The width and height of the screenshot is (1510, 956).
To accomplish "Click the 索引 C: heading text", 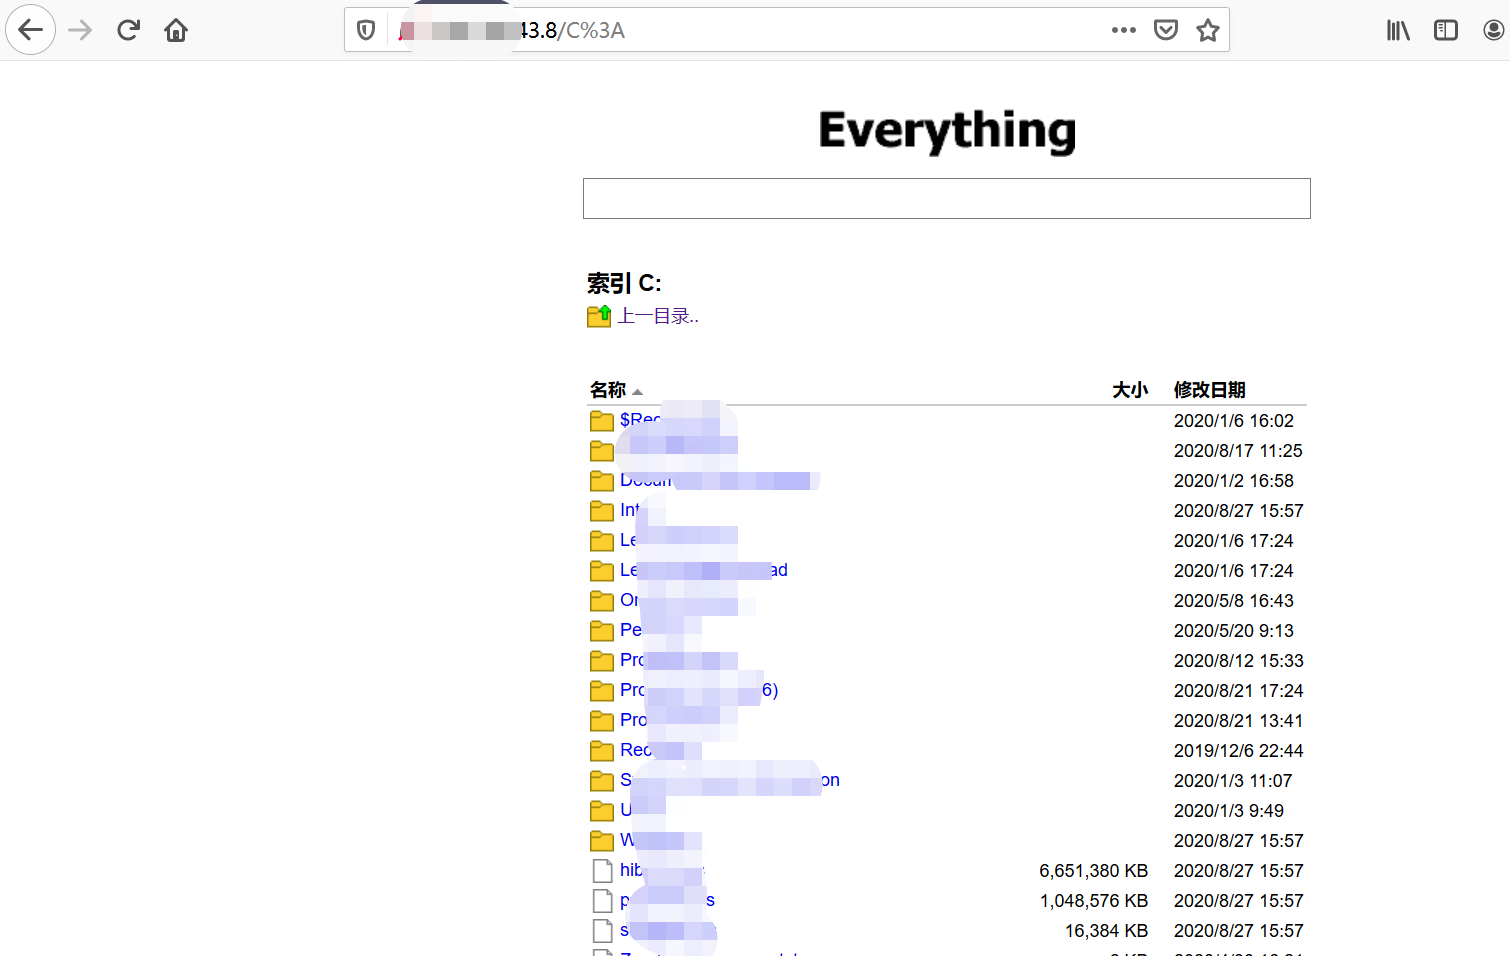I will coord(624,283).
